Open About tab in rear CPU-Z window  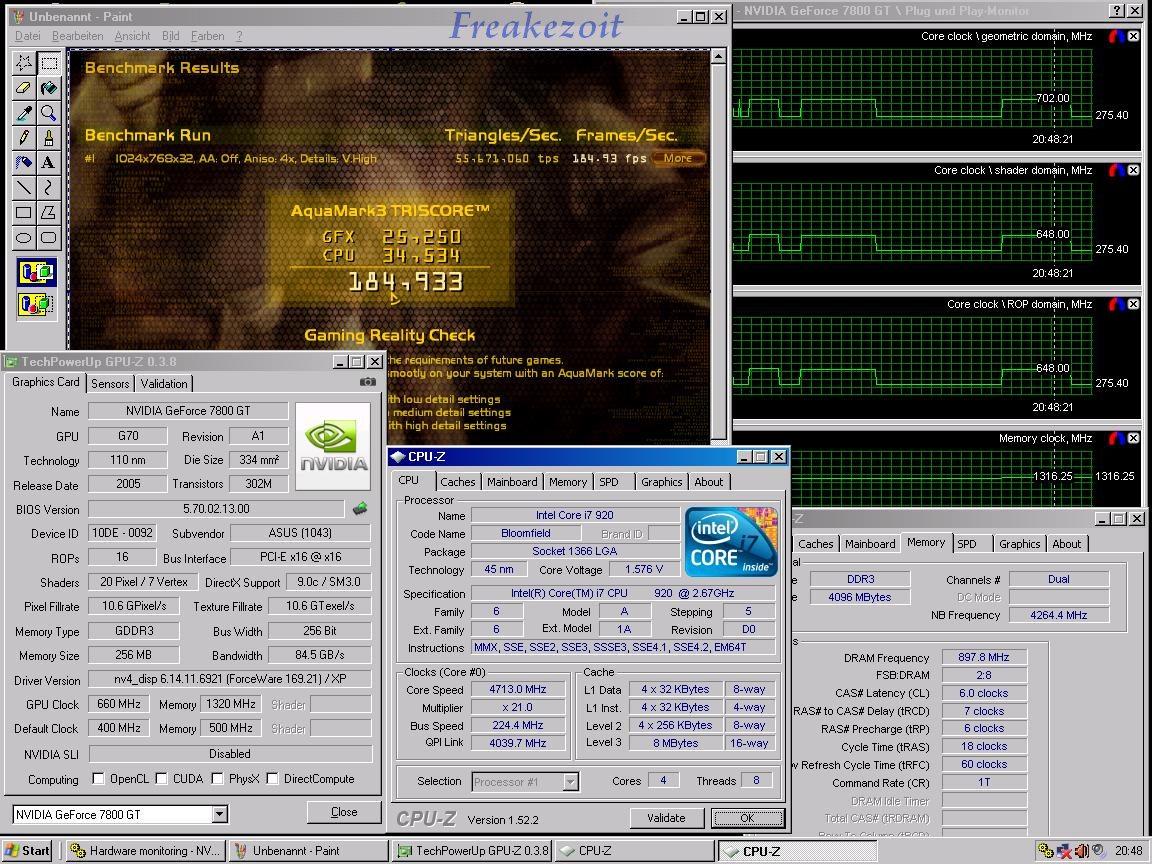click(x=1067, y=544)
